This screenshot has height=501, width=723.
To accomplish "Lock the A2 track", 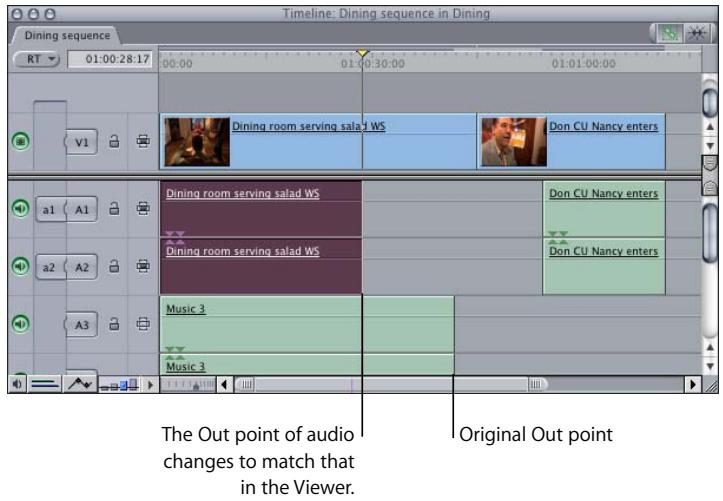I will point(114,266).
